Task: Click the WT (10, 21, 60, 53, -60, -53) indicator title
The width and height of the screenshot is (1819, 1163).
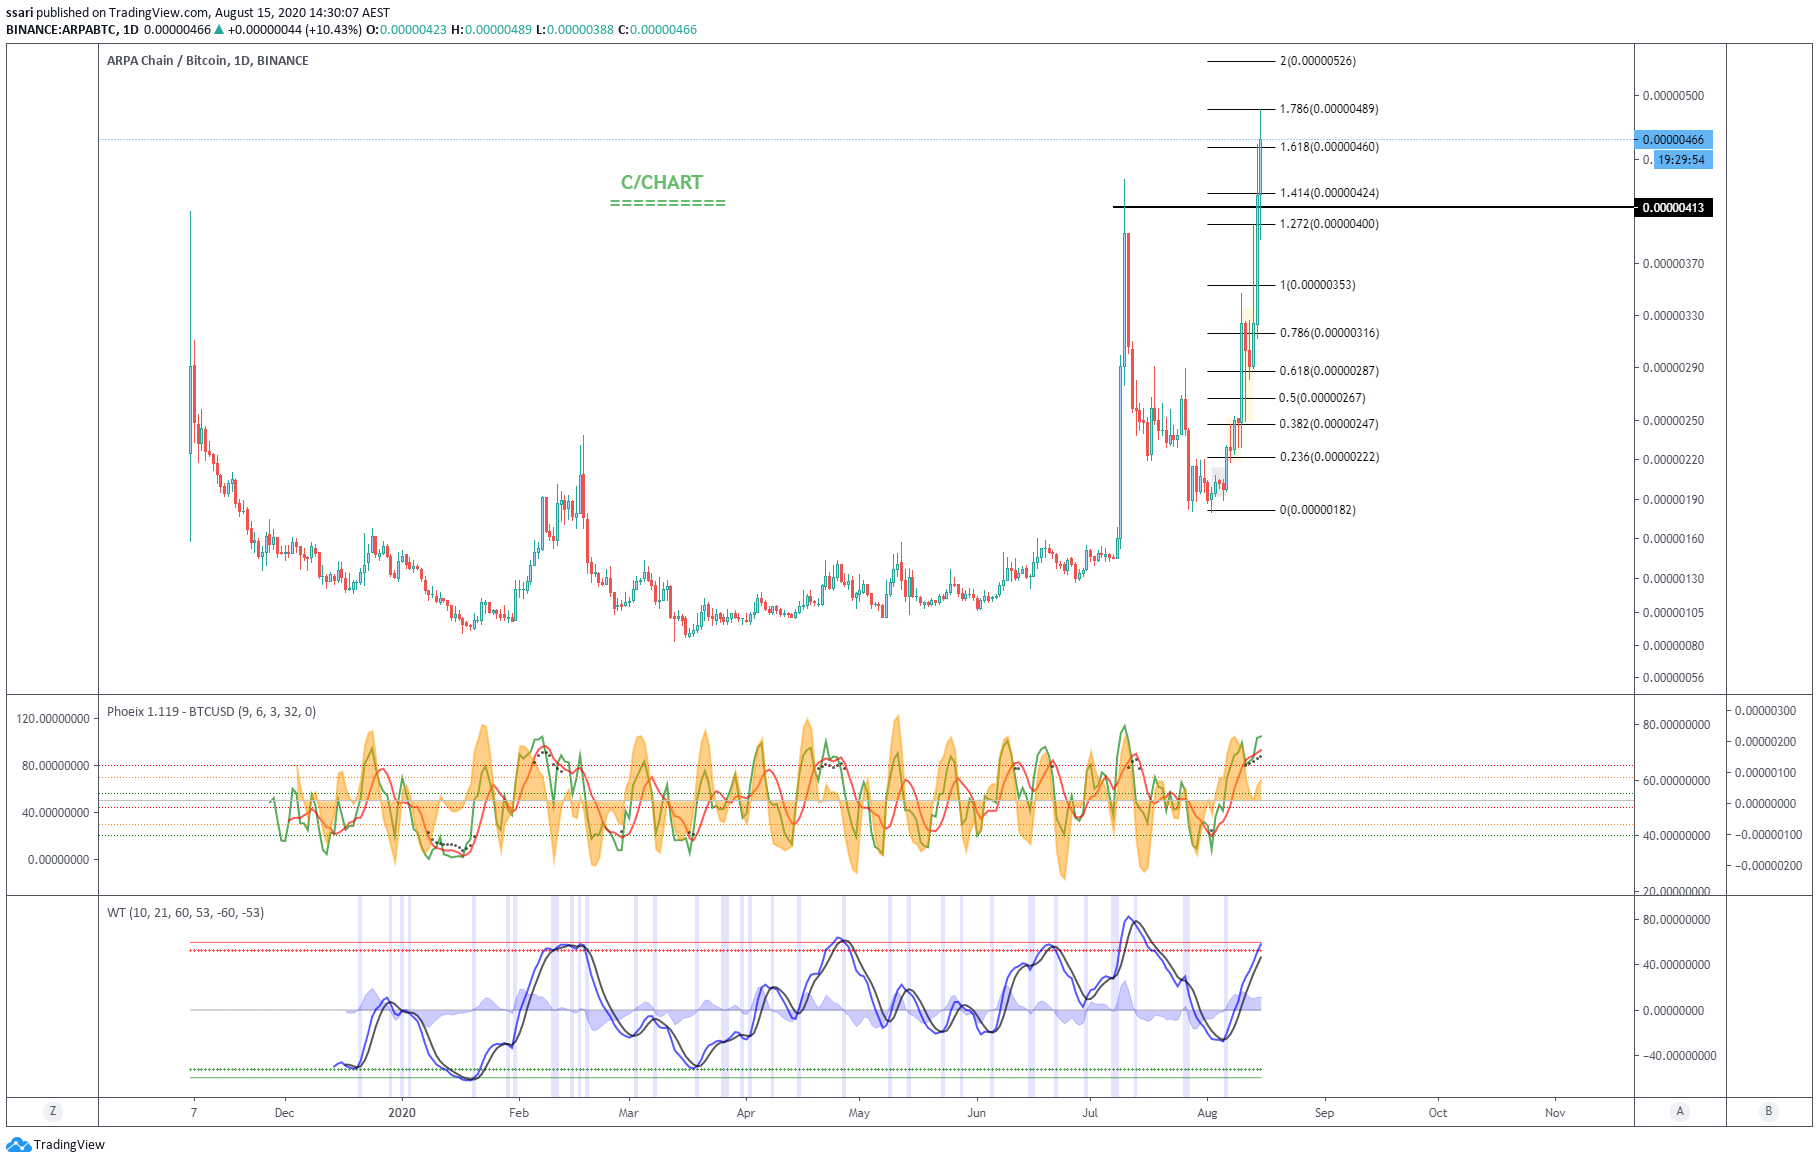Action: (x=185, y=913)
